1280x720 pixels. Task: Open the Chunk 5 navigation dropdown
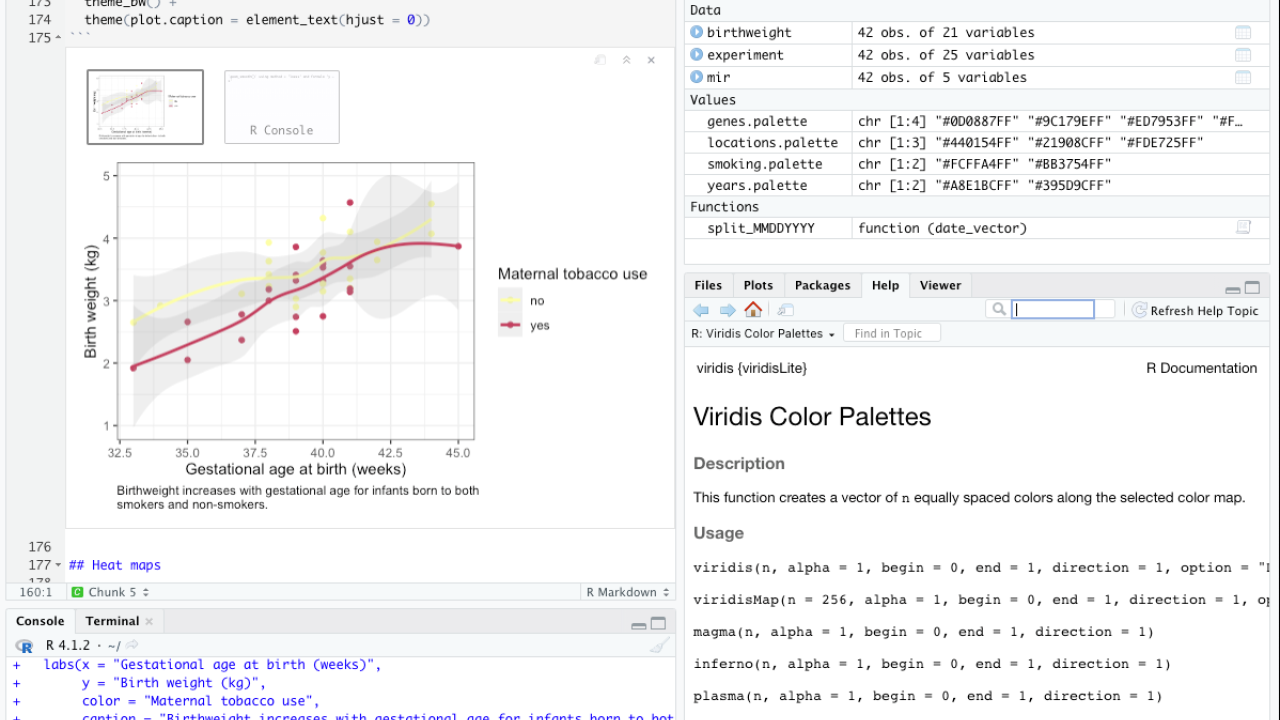110,592
